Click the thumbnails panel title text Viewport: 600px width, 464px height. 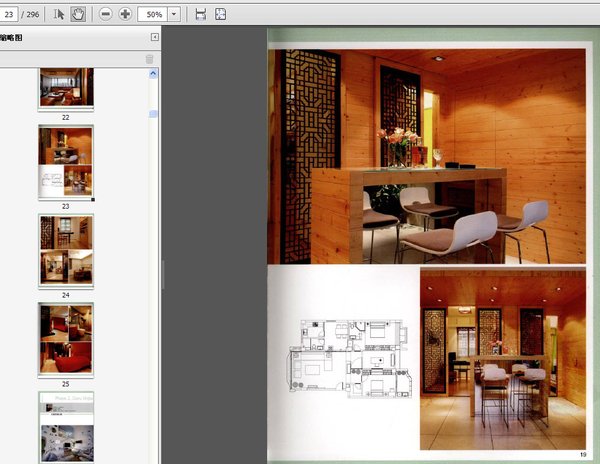[x=11, y=37]
